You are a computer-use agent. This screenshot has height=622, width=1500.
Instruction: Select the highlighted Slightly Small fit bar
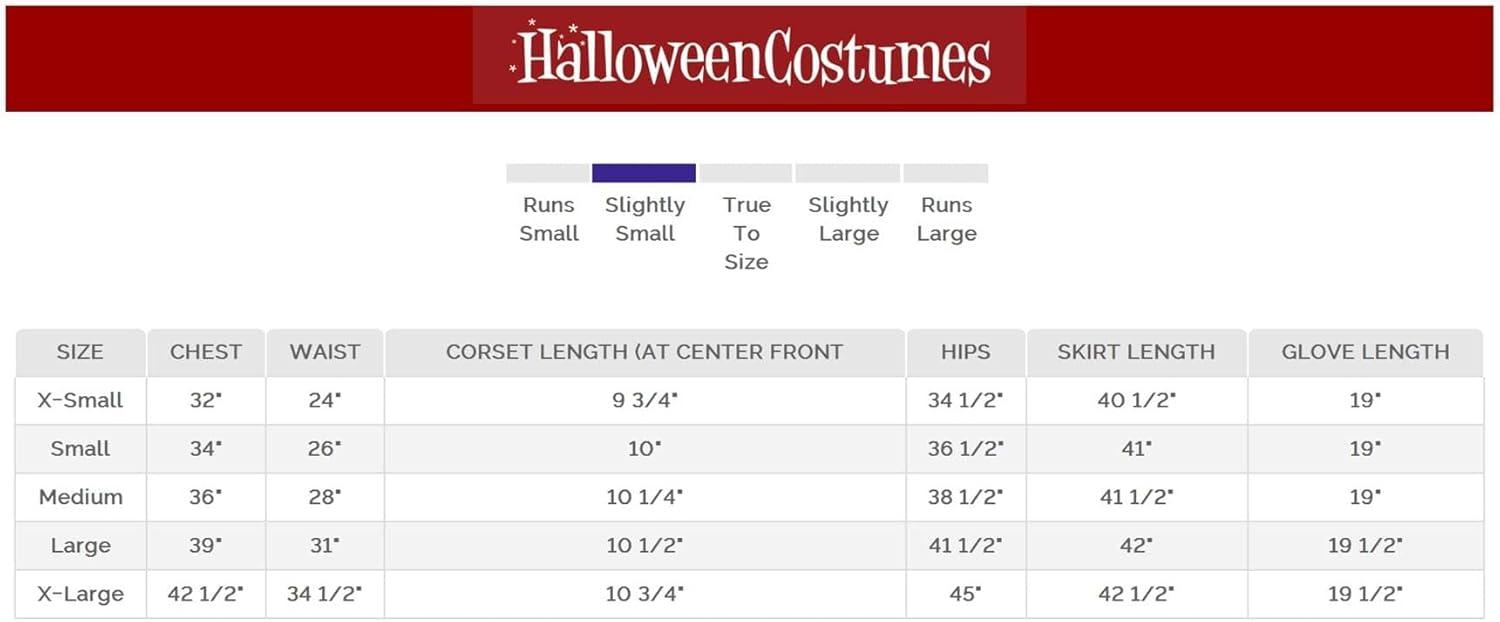tap(644, 173)
